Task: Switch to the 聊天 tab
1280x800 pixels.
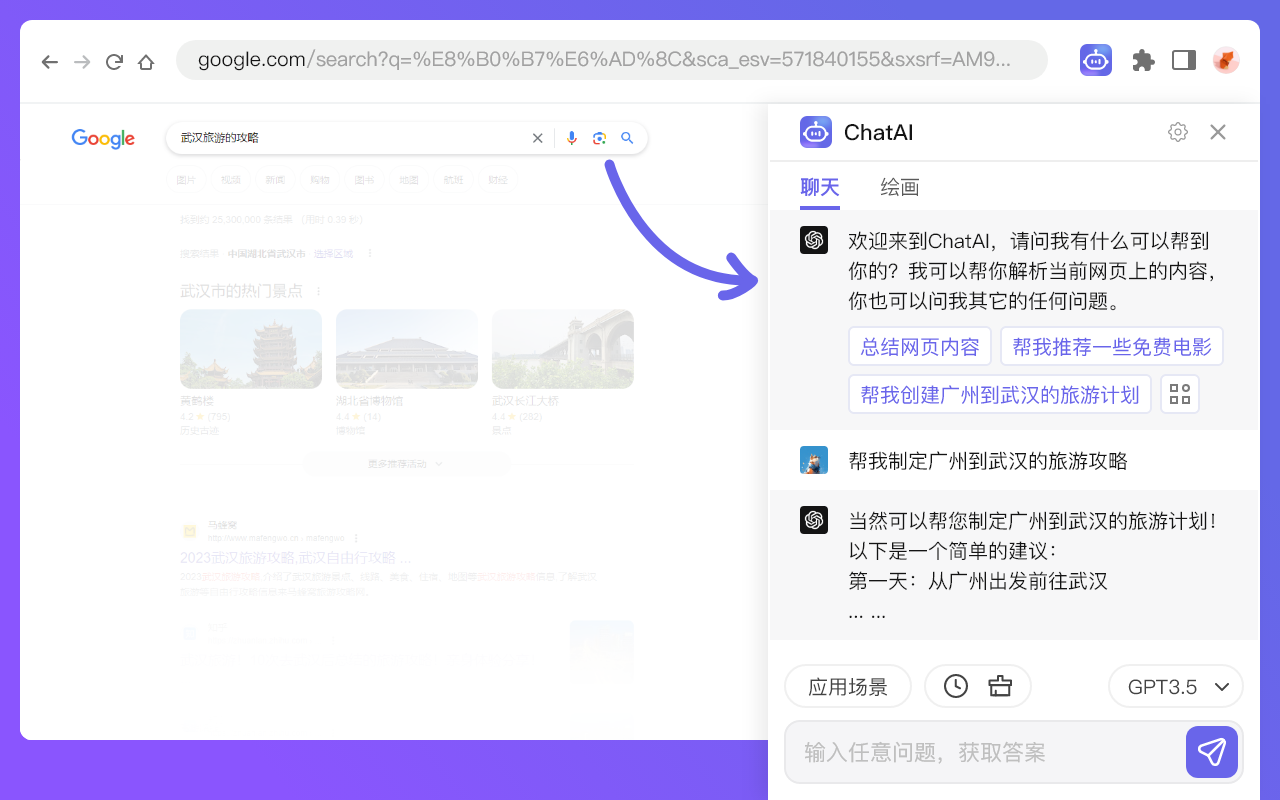Action: point(820,188)
